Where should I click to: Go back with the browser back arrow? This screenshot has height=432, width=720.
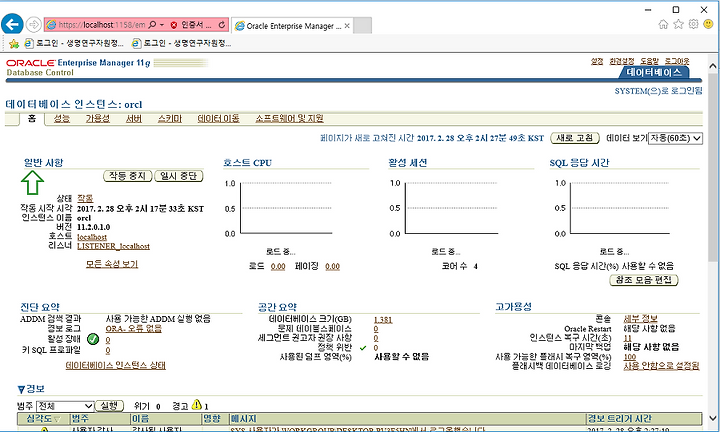tap(12, 24)
